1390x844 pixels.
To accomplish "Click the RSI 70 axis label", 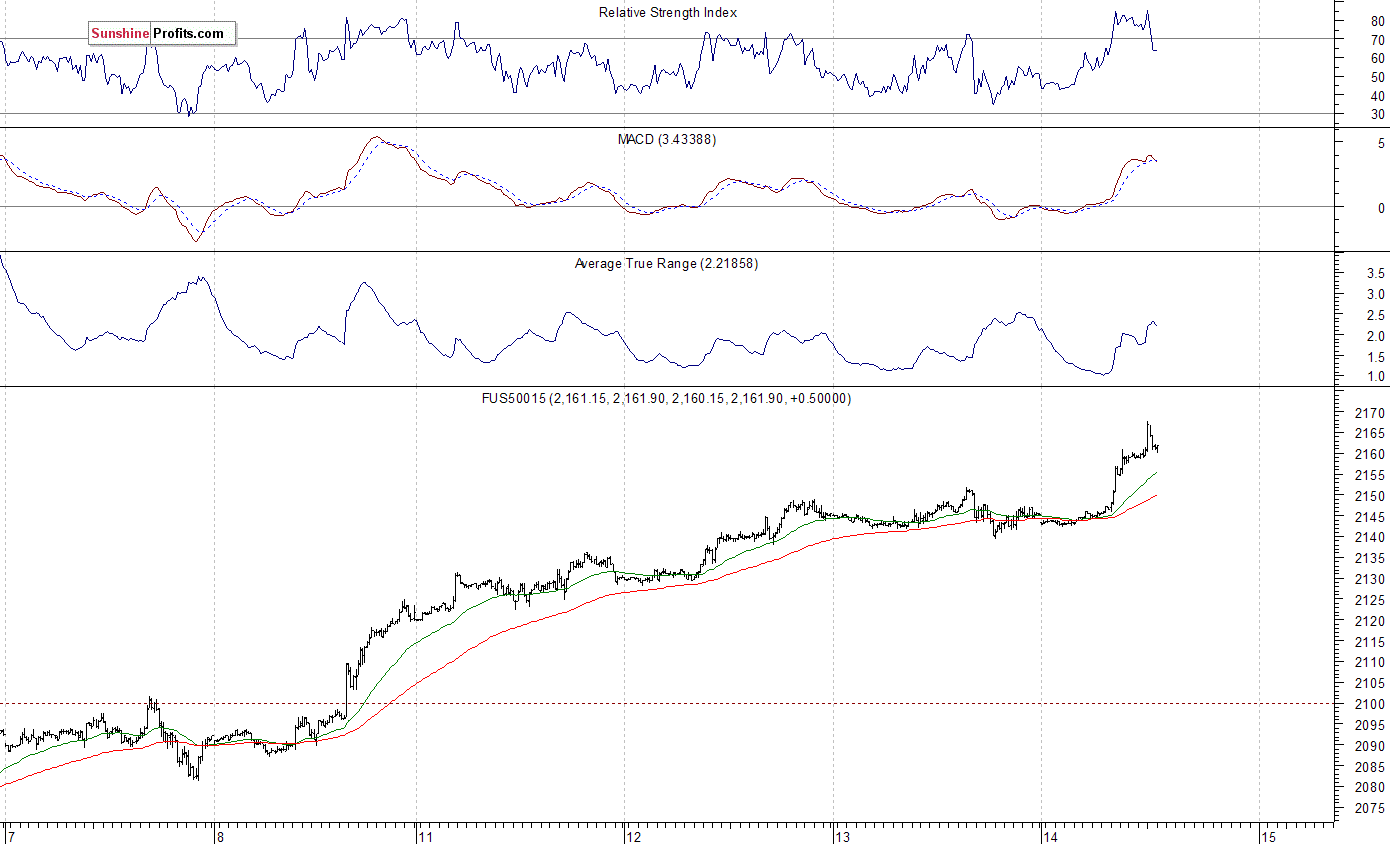I will pos(1377,40).
